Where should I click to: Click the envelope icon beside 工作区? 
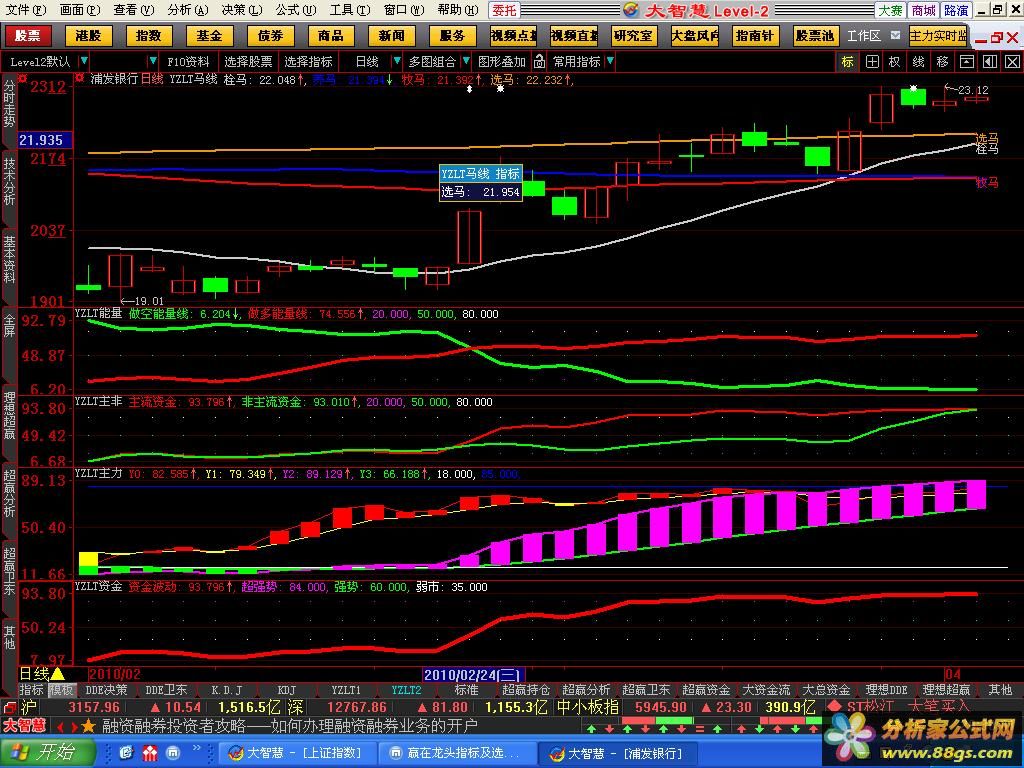click(895, 35)
